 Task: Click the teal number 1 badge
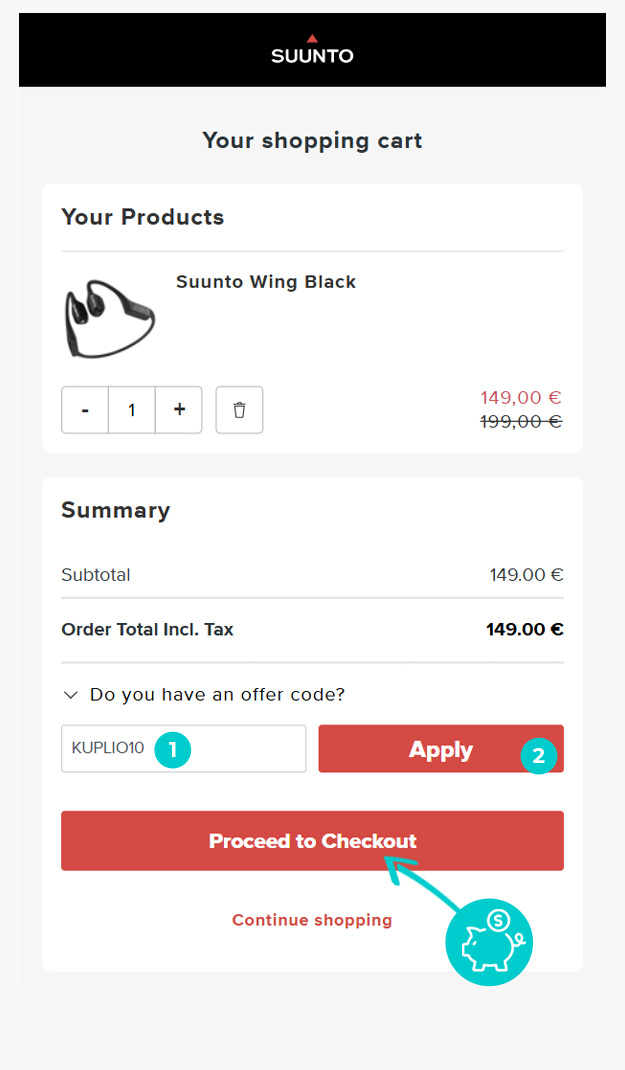(172, 749)
